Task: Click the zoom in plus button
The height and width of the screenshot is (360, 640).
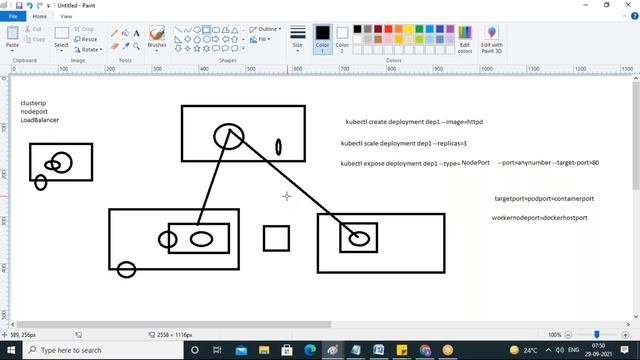Action: click(625, 335)
